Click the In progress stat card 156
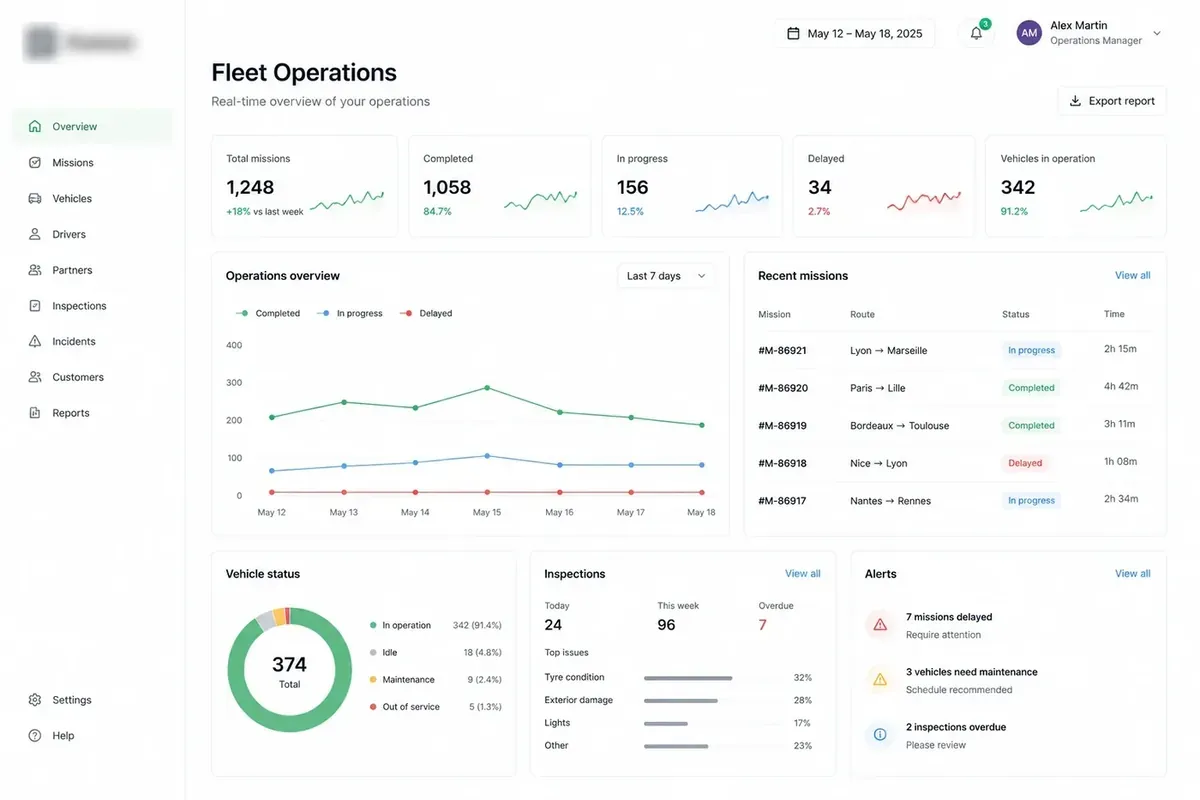 pyautogui.click(x=692, y=187)
